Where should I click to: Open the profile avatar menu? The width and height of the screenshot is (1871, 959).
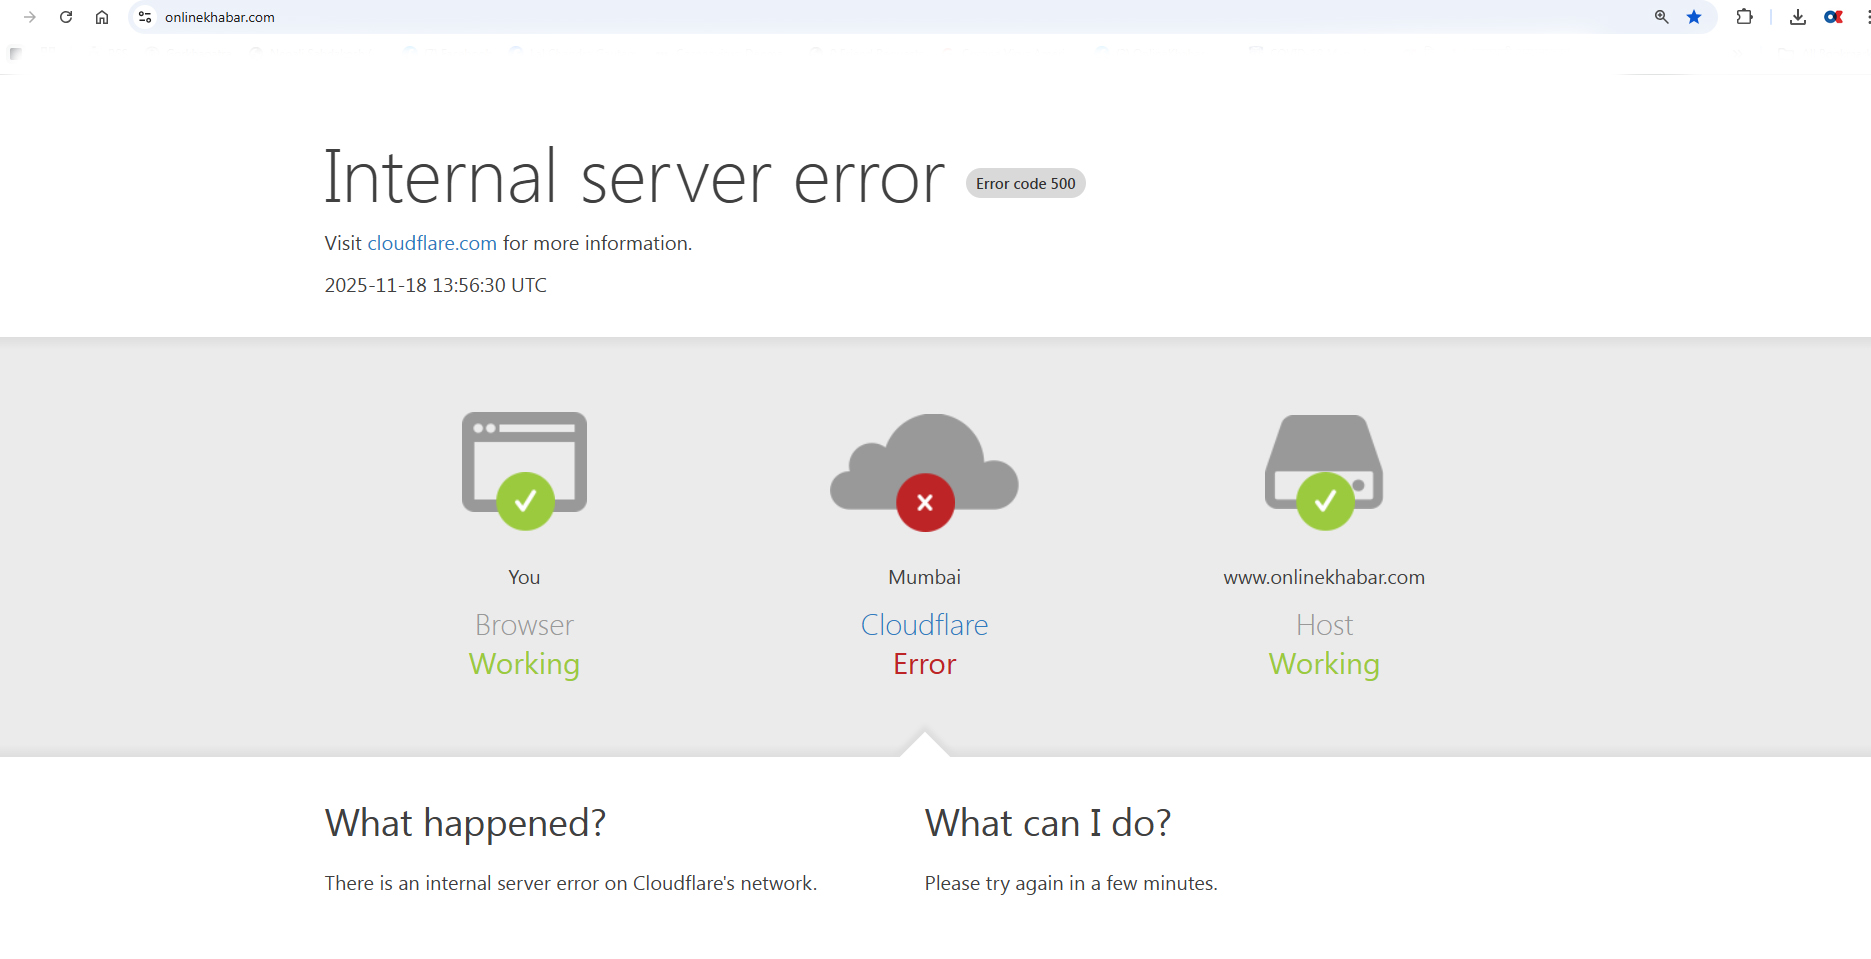click(x=1833, y=17)
